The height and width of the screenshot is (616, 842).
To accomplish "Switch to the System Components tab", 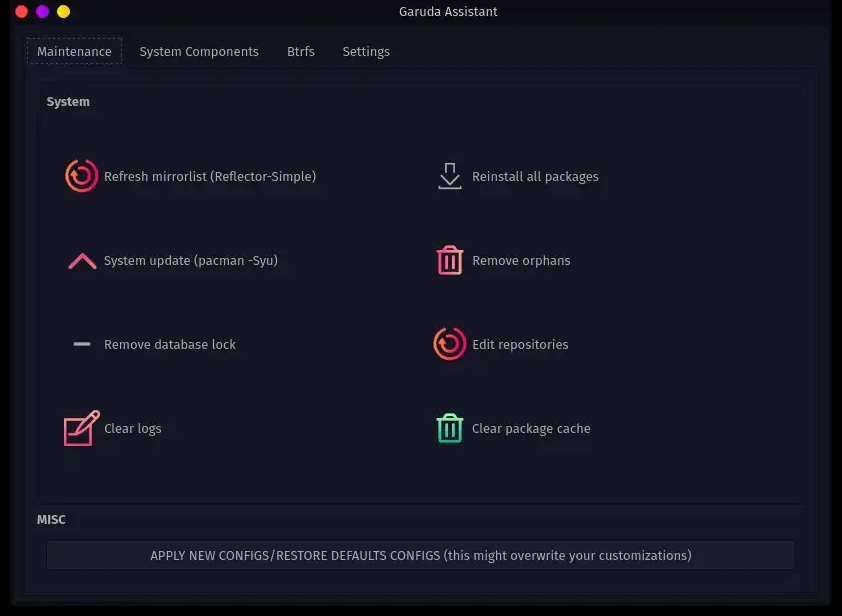I will point(199,52).
